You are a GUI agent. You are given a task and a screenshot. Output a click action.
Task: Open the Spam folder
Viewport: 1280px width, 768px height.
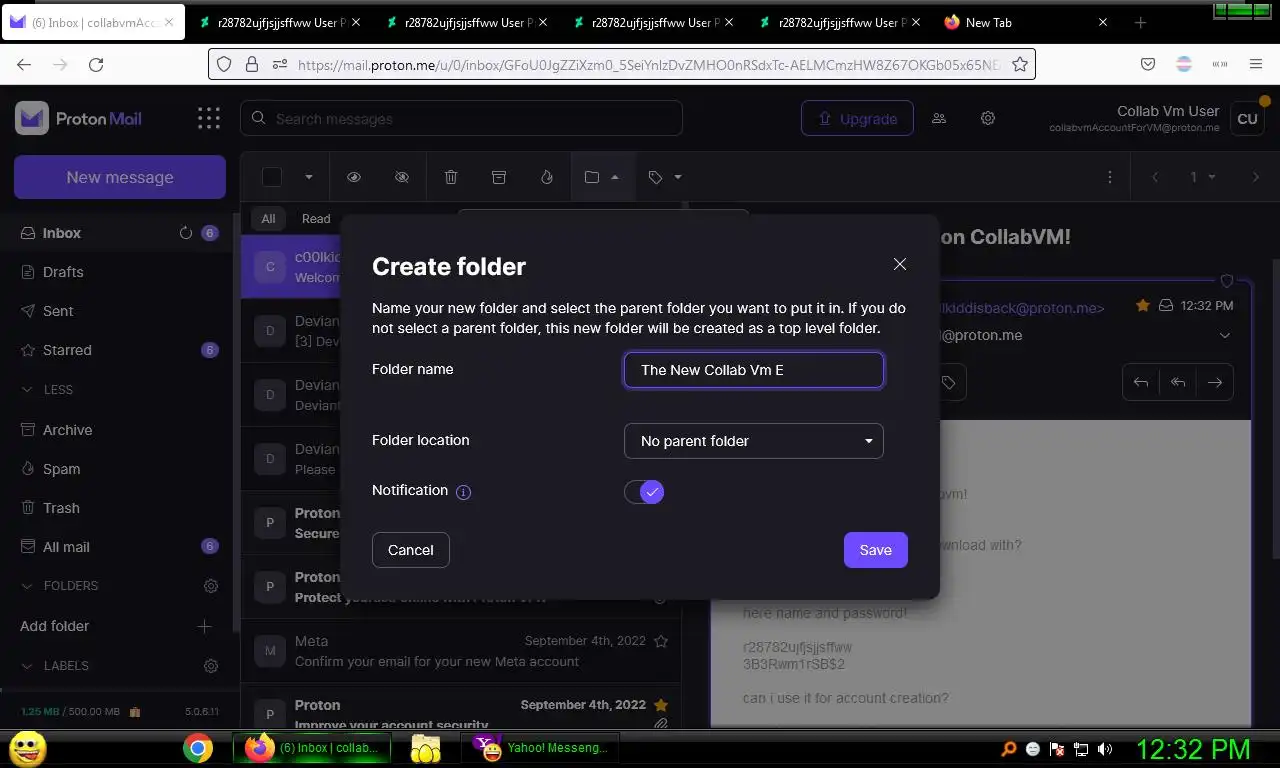(x=61, y=469)
